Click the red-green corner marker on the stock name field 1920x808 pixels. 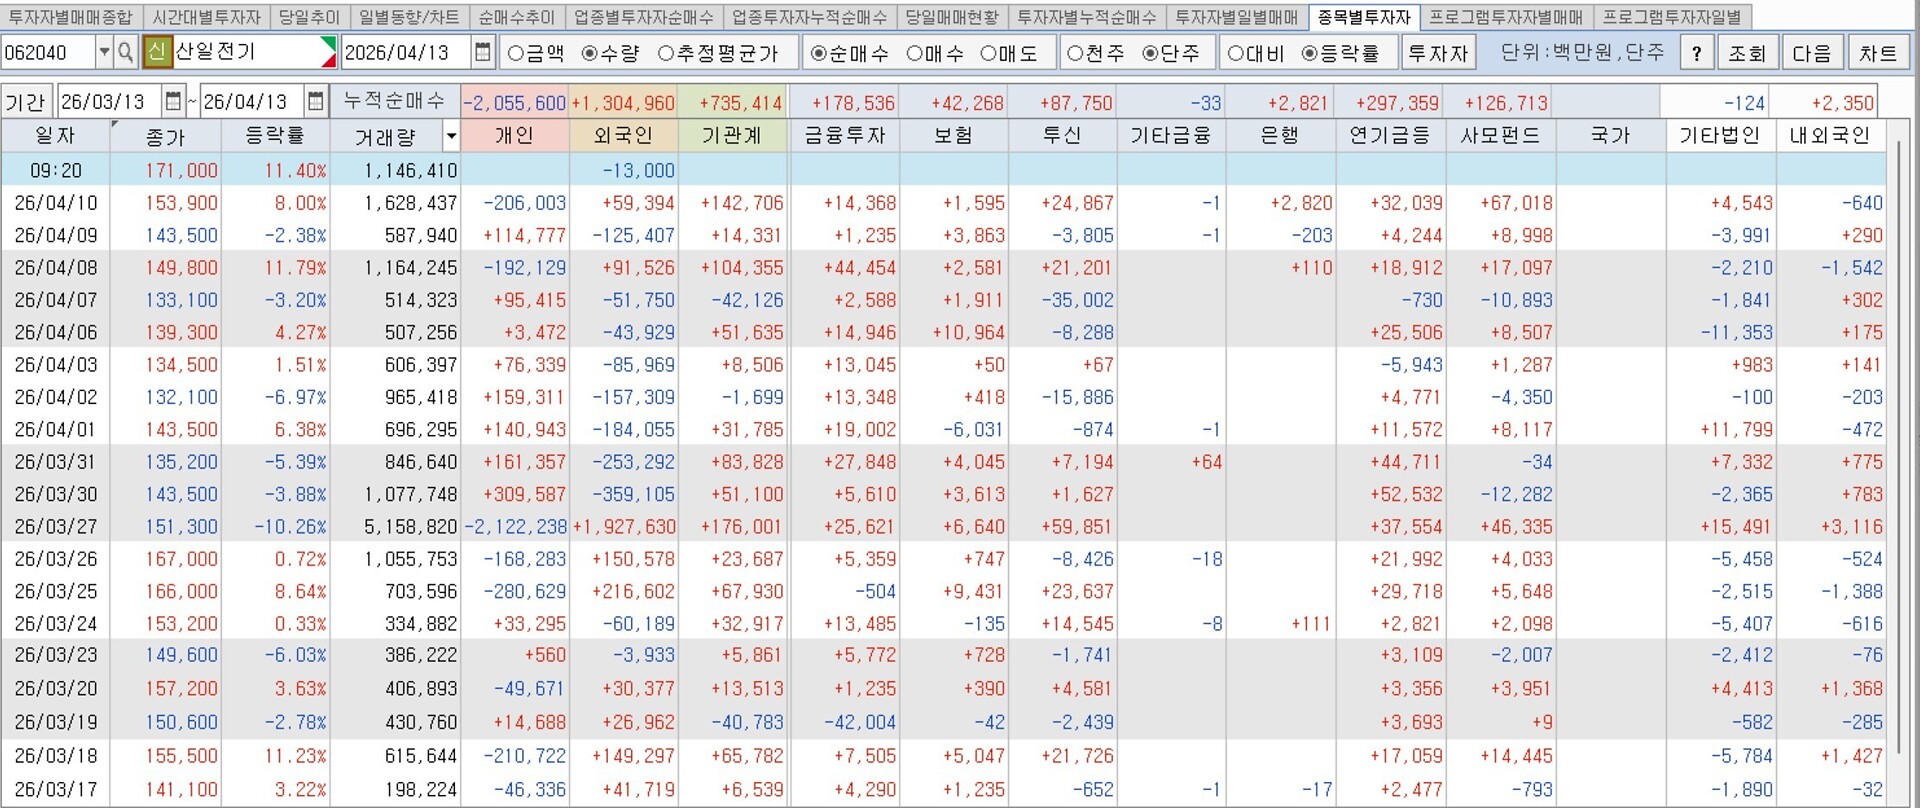click(328, 53)
